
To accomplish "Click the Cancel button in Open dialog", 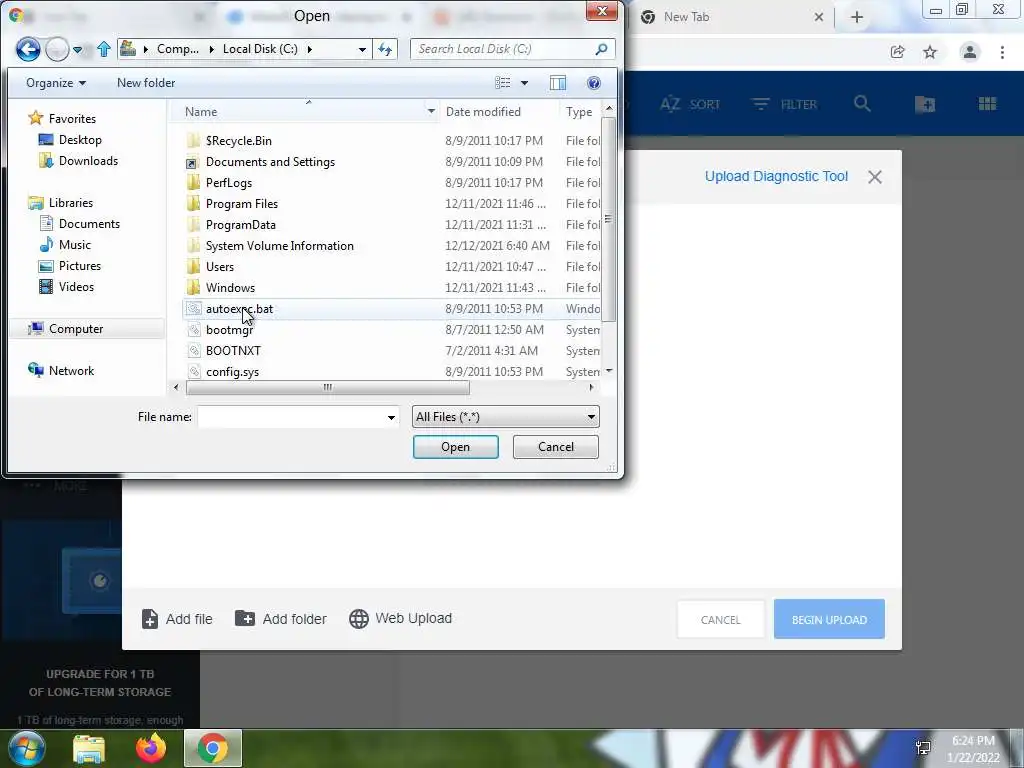I will 556,447.
